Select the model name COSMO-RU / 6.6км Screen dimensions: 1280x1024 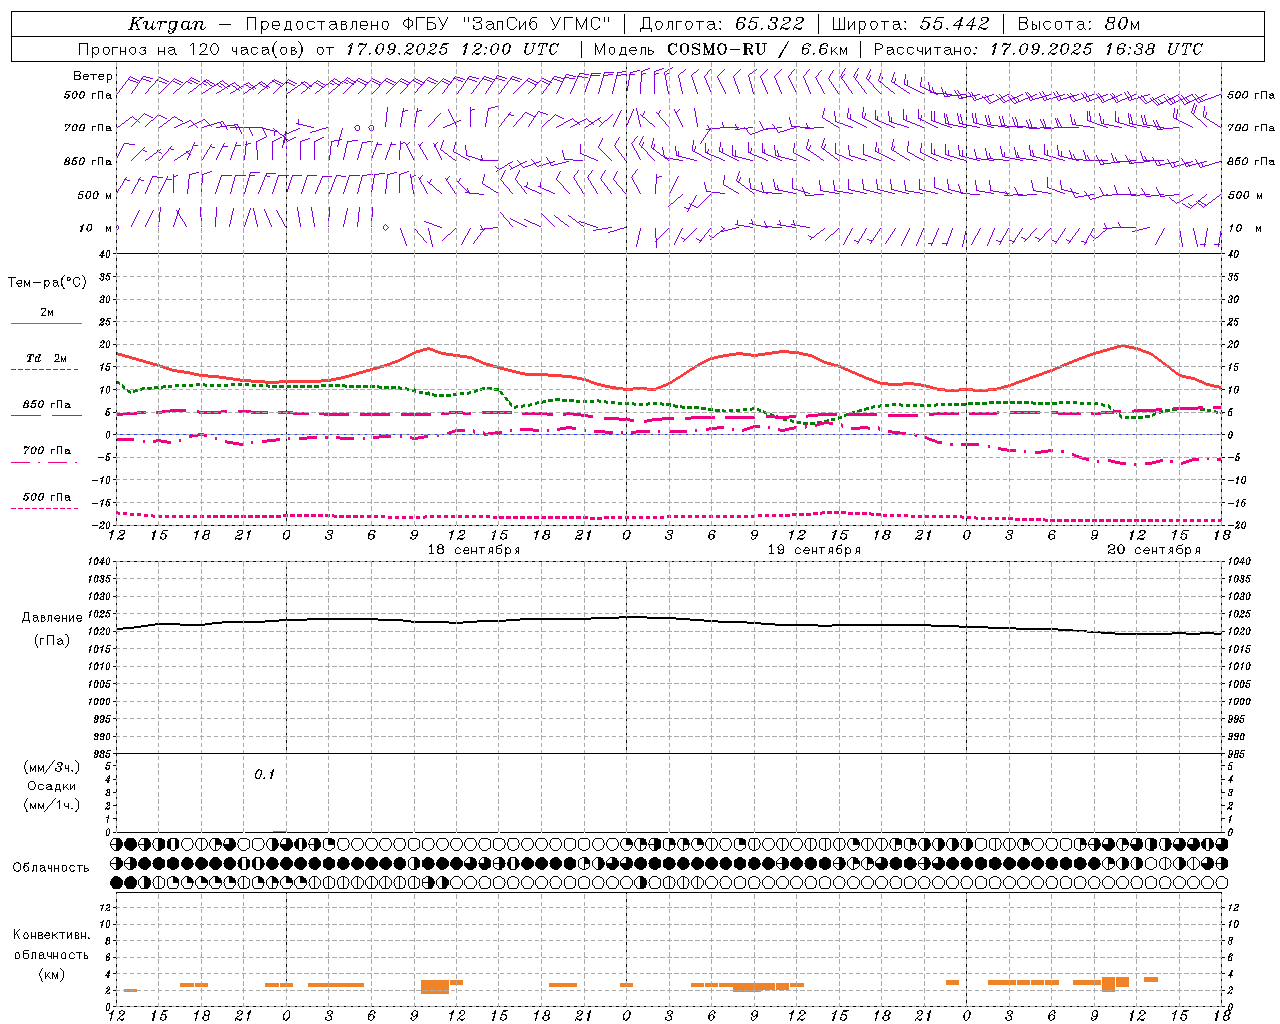757,49
